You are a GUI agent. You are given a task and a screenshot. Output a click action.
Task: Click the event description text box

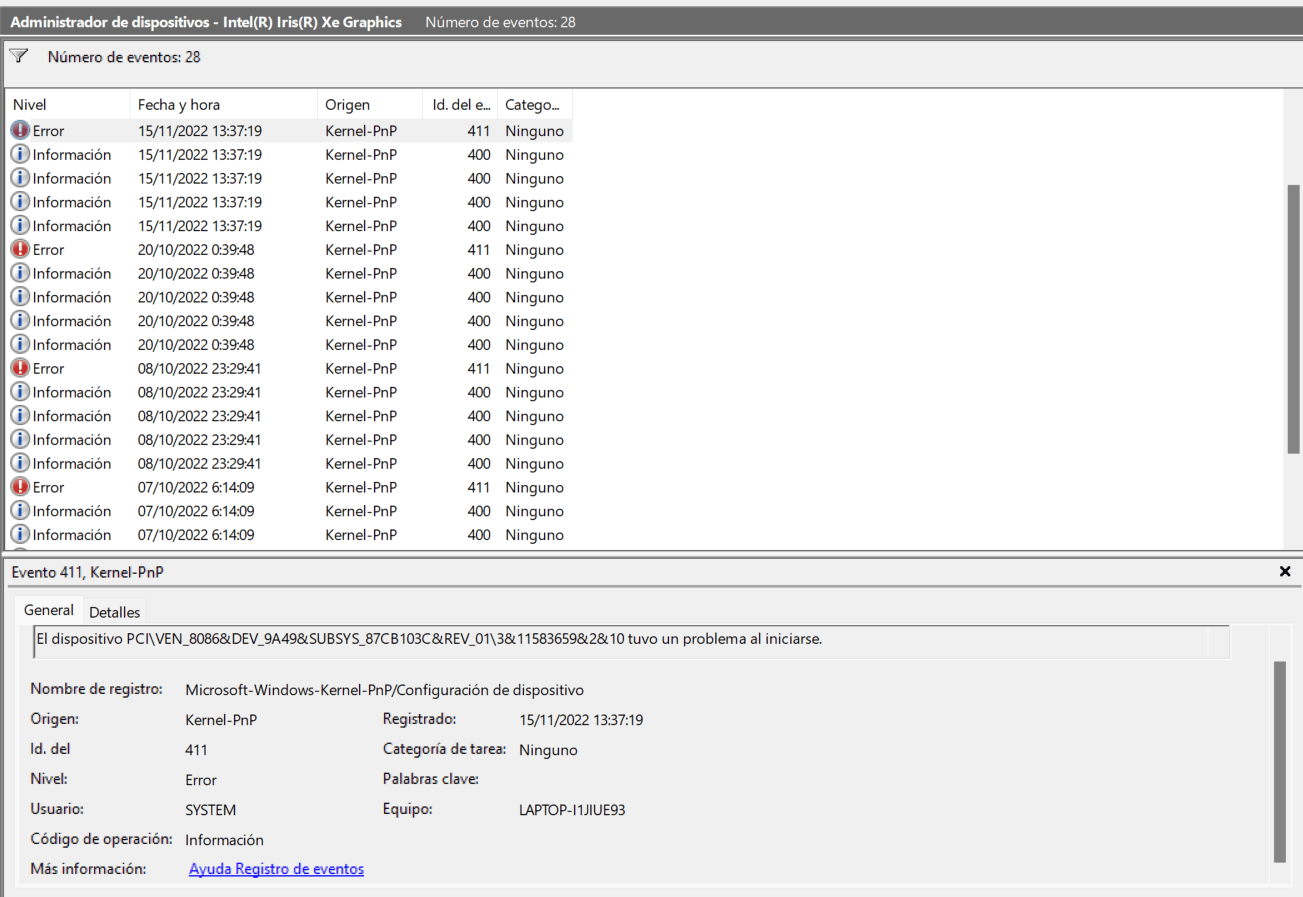pyautogui.click(x=631, y=641)
